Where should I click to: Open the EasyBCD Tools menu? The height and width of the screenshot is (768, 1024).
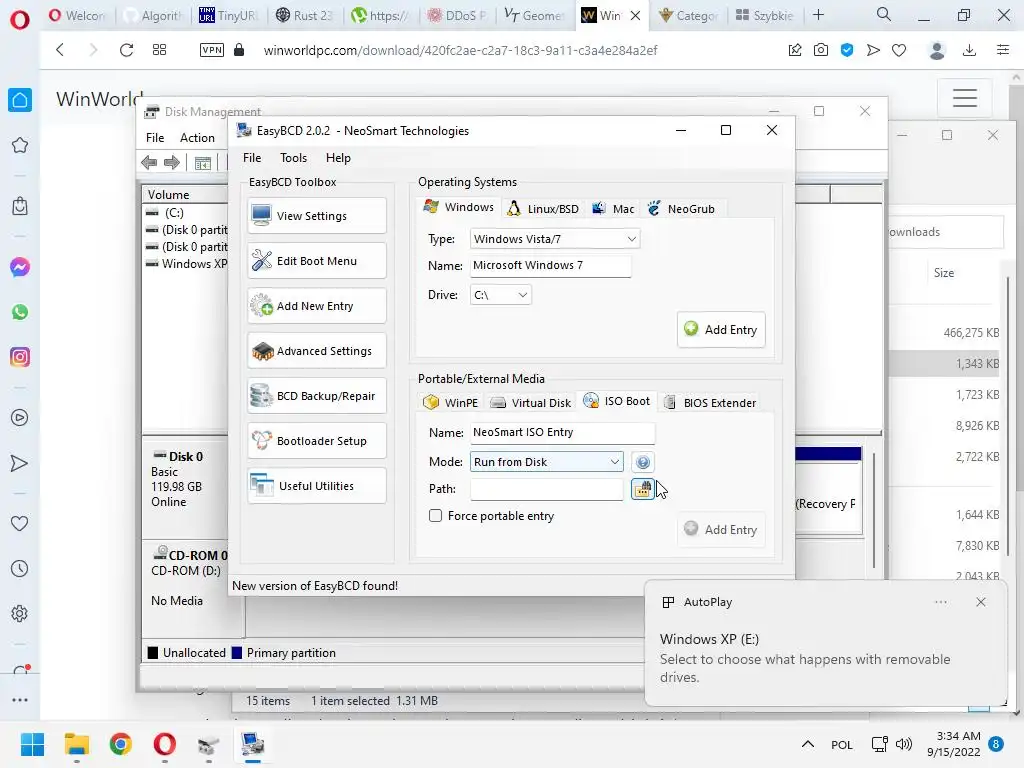(293, 157)
